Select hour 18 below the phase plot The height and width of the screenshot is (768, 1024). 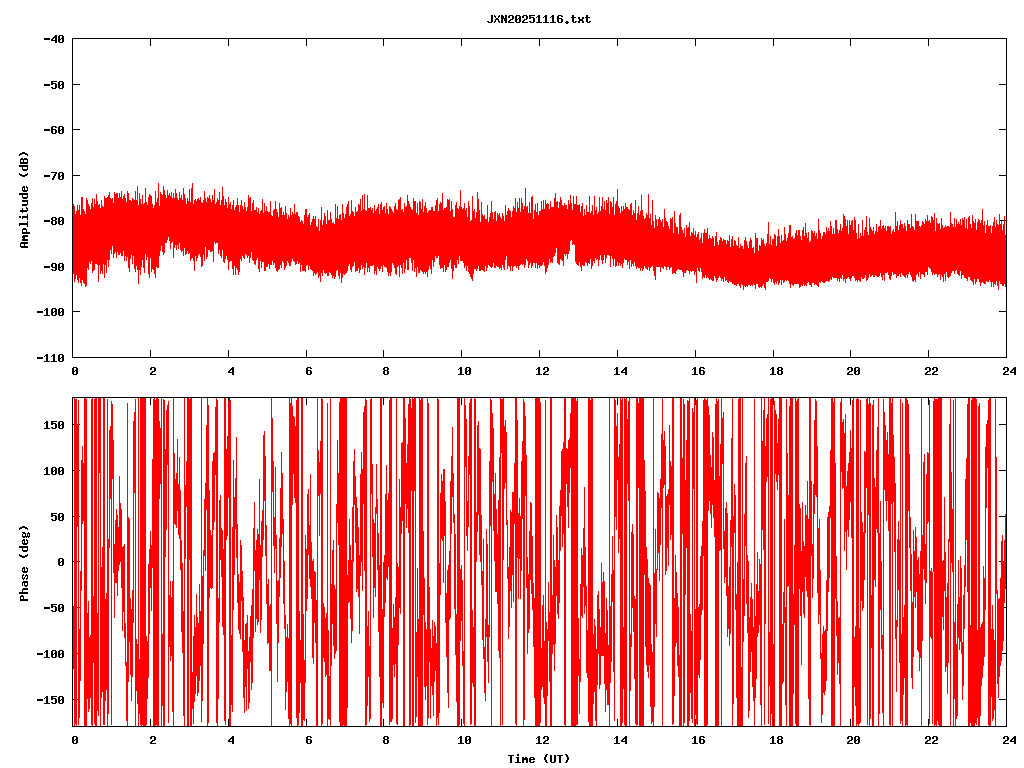pos(772,740)
